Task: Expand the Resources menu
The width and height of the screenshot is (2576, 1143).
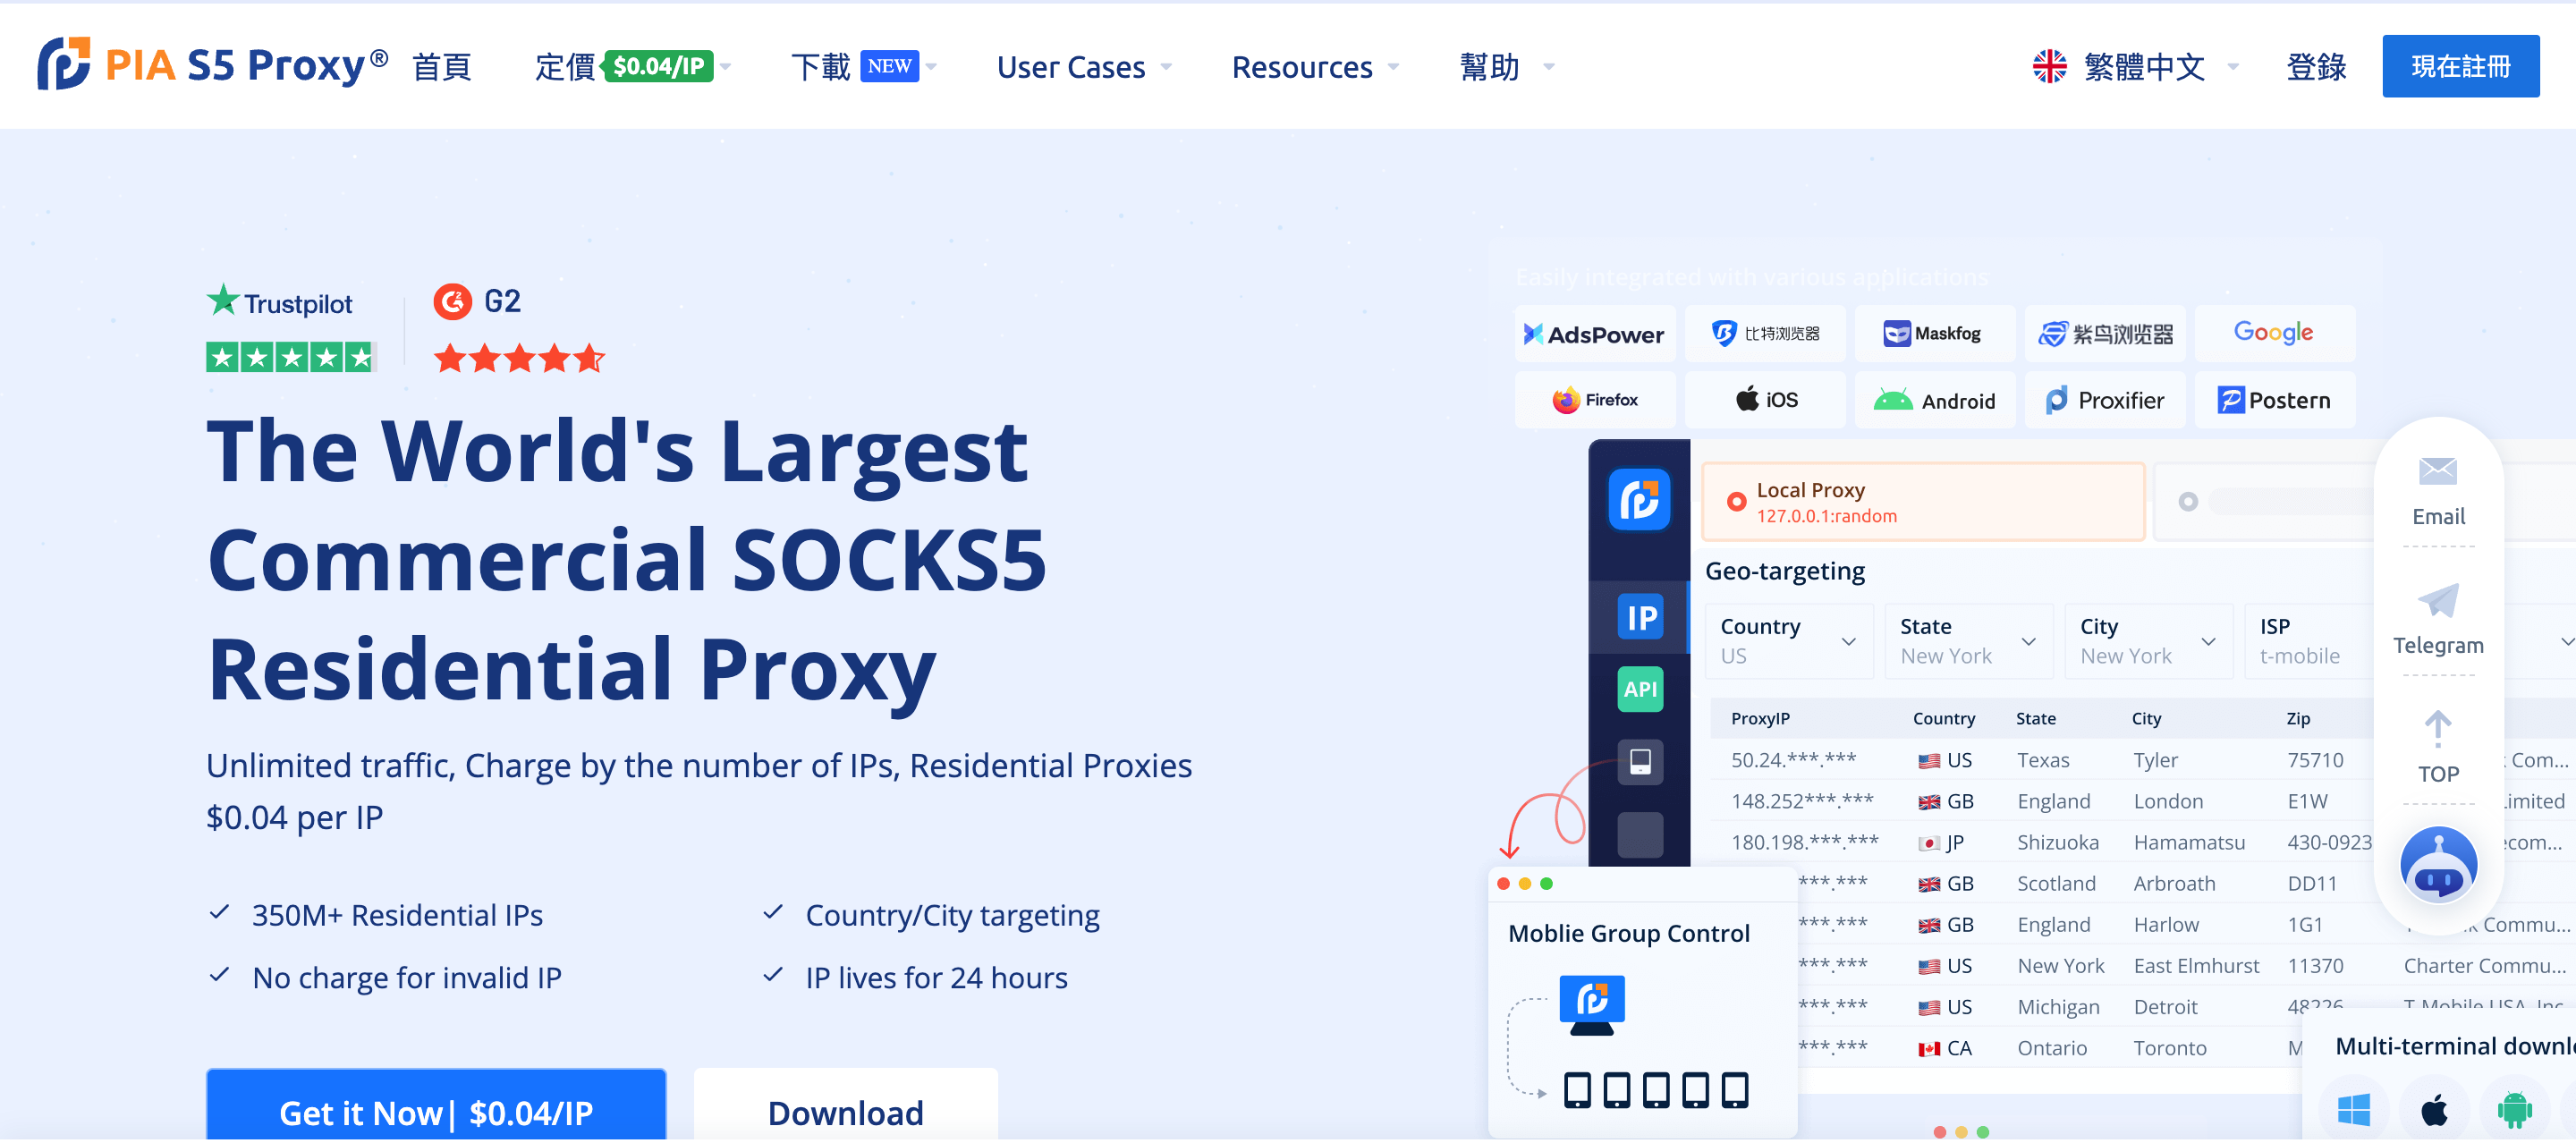Action: tap(1315, 67)
